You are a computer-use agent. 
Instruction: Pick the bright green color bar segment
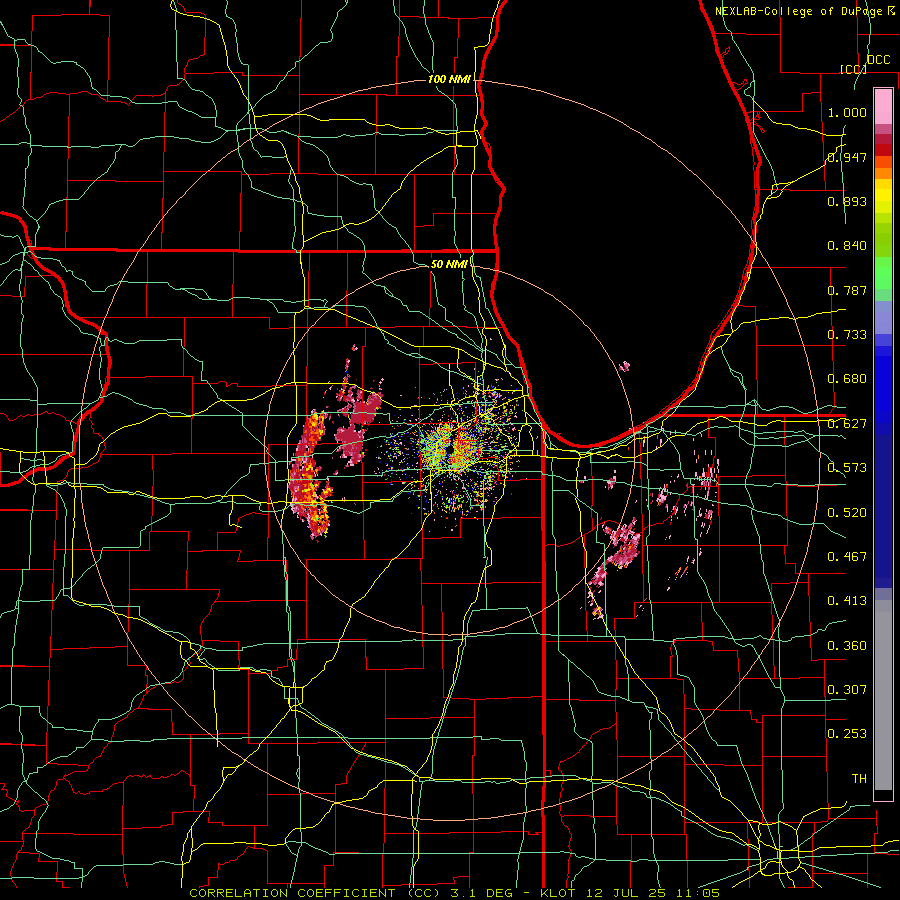click(x=883, y=273)
